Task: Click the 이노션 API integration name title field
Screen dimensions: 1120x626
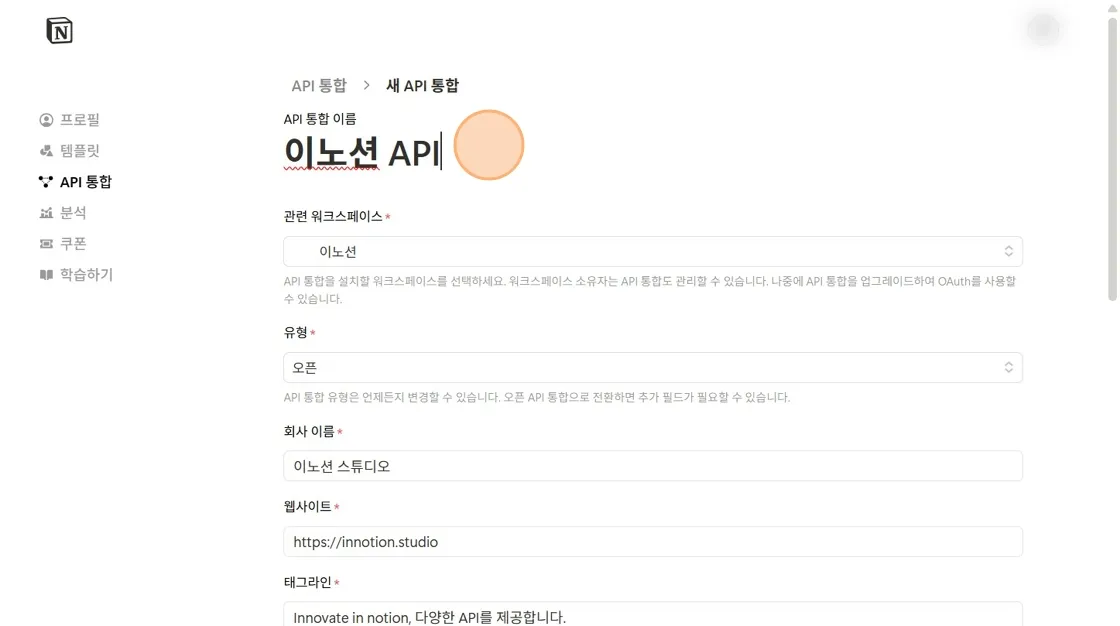Action: pos(363,152)
